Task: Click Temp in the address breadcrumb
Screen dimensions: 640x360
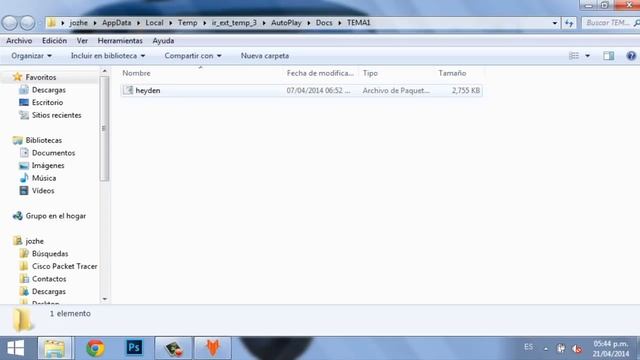Action: (x=187, y=23)
